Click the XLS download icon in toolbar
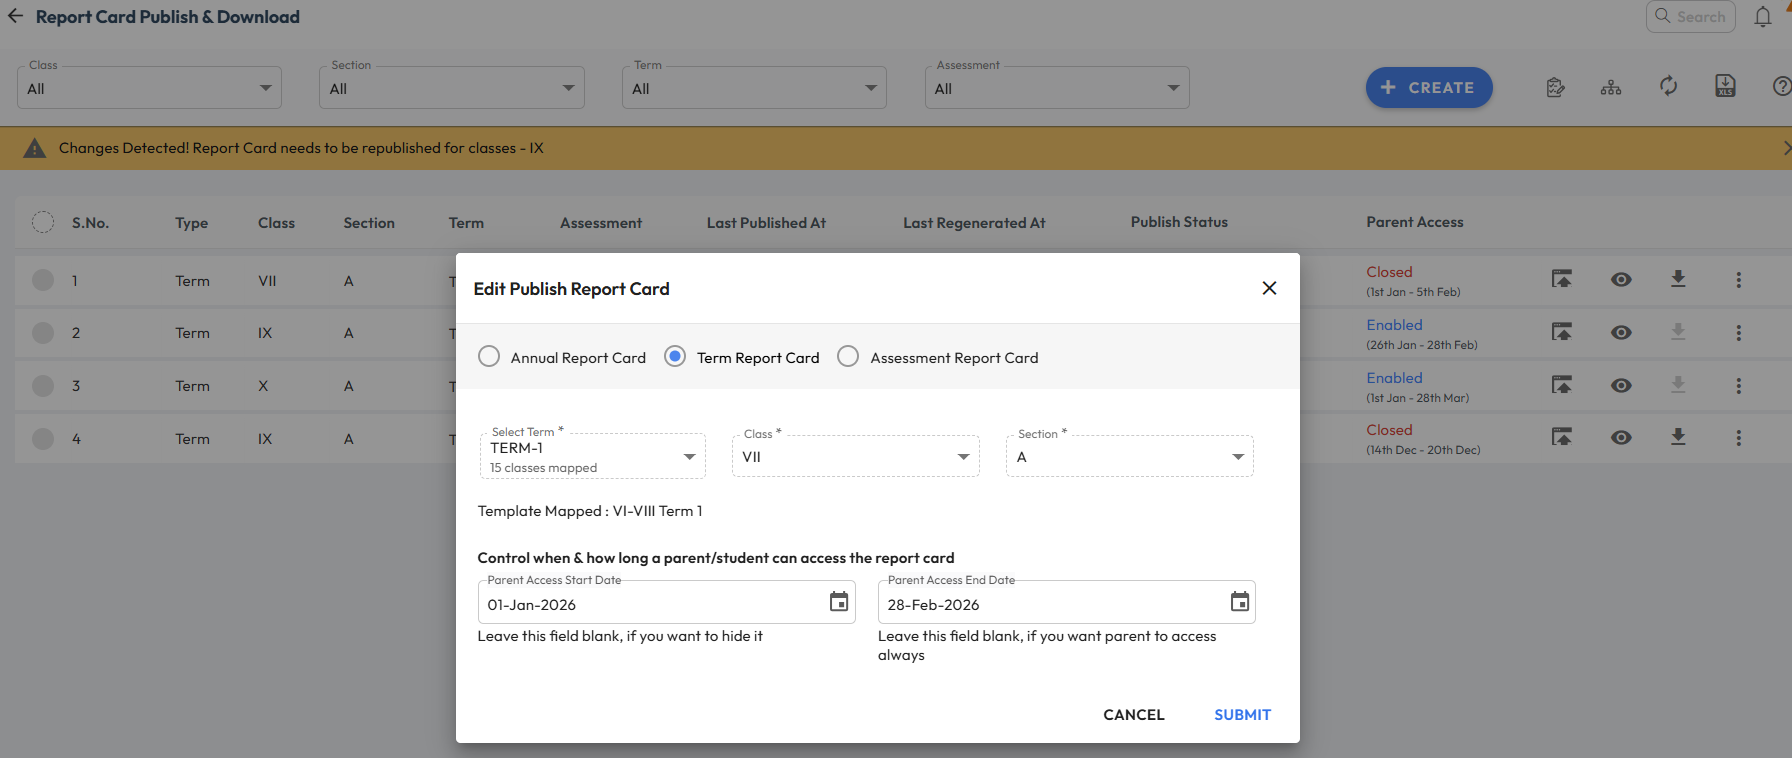1792x758 pixels. click(1725, 86)
